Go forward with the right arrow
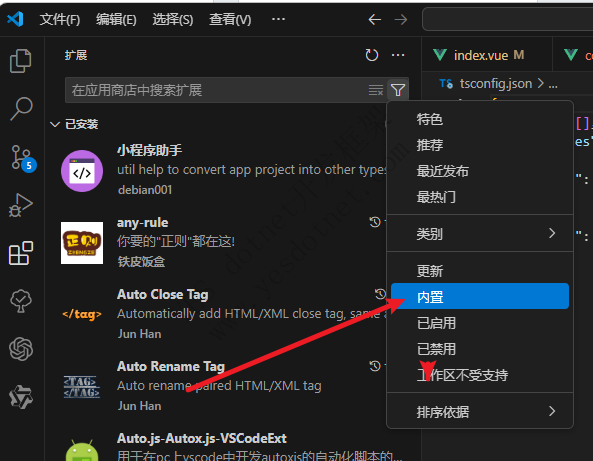 pos(401,19)
